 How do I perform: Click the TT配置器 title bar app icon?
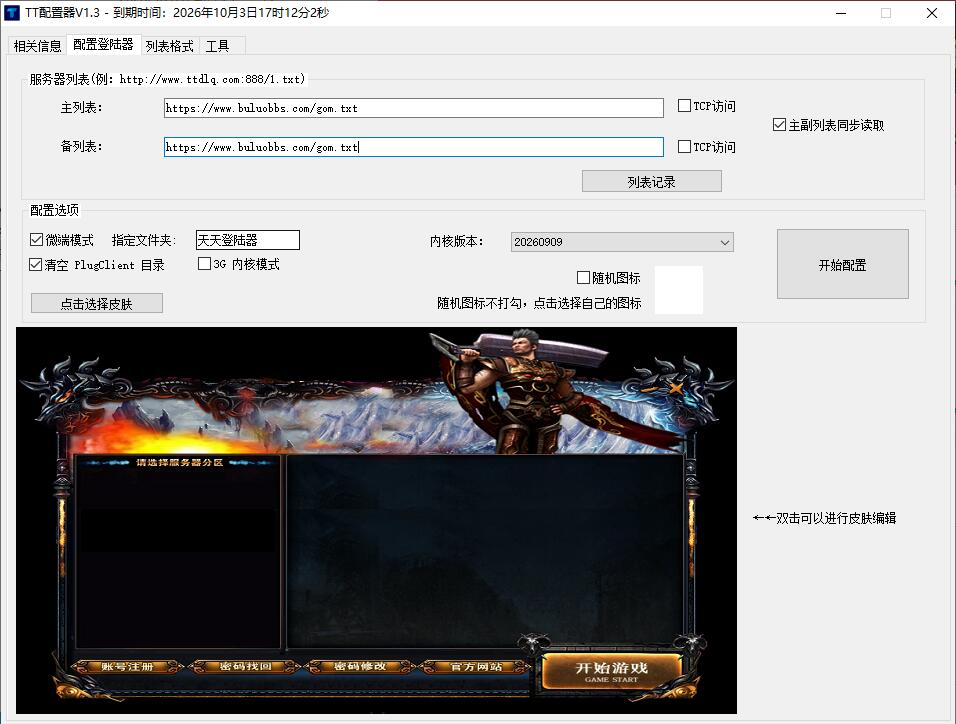tap(12, 13)
